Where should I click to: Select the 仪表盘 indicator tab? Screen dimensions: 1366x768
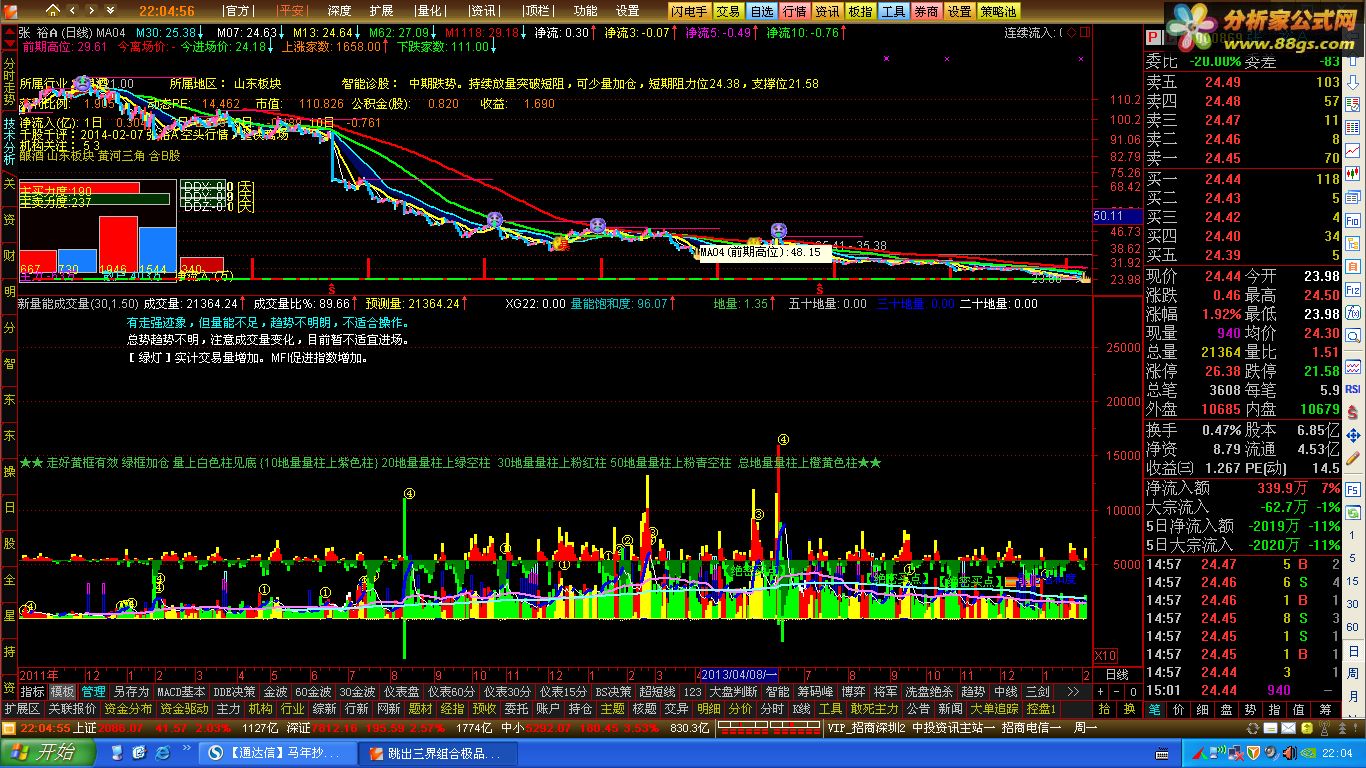pos(402,691)
